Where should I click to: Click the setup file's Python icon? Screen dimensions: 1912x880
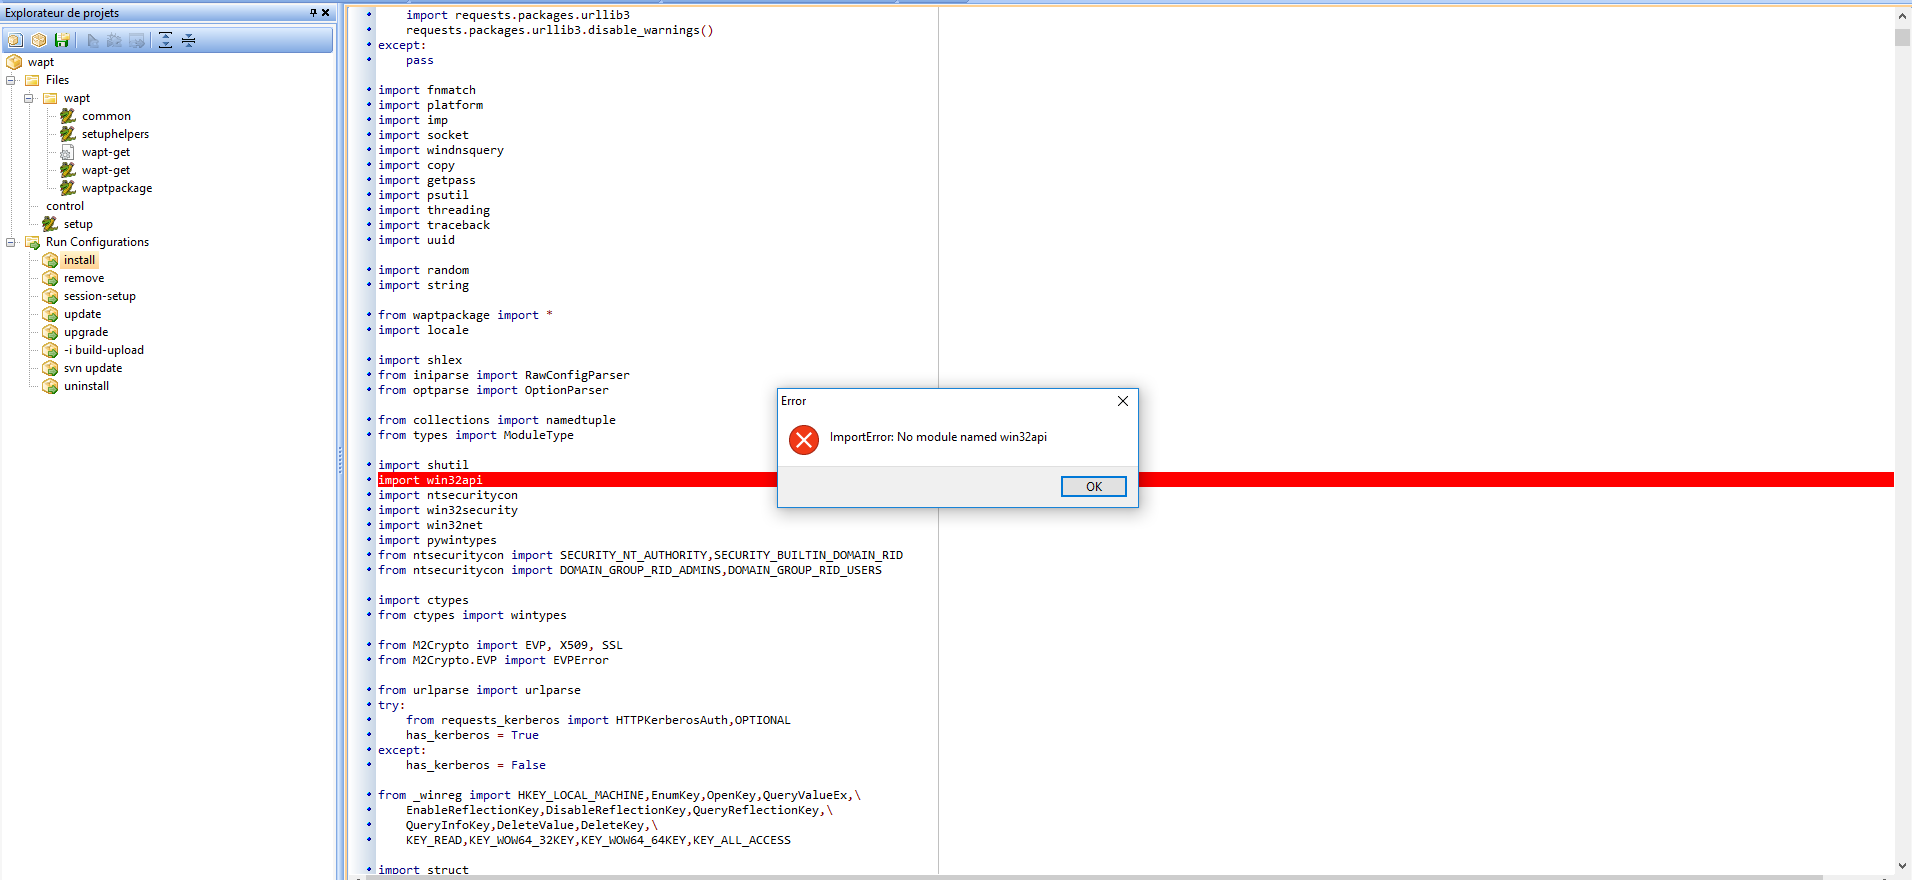click(50, 224)
